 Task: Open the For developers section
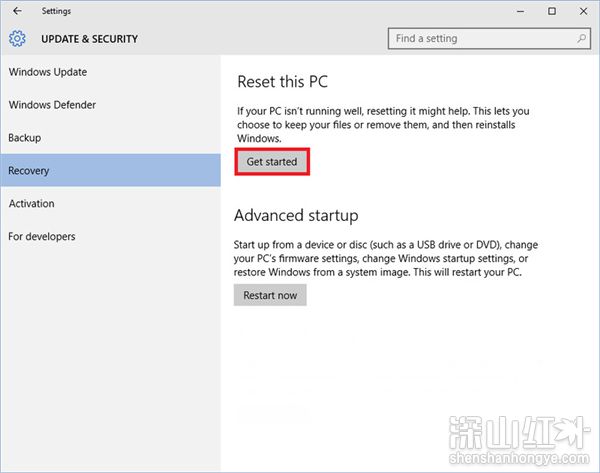pyautogui.click(x=42, y=236)
